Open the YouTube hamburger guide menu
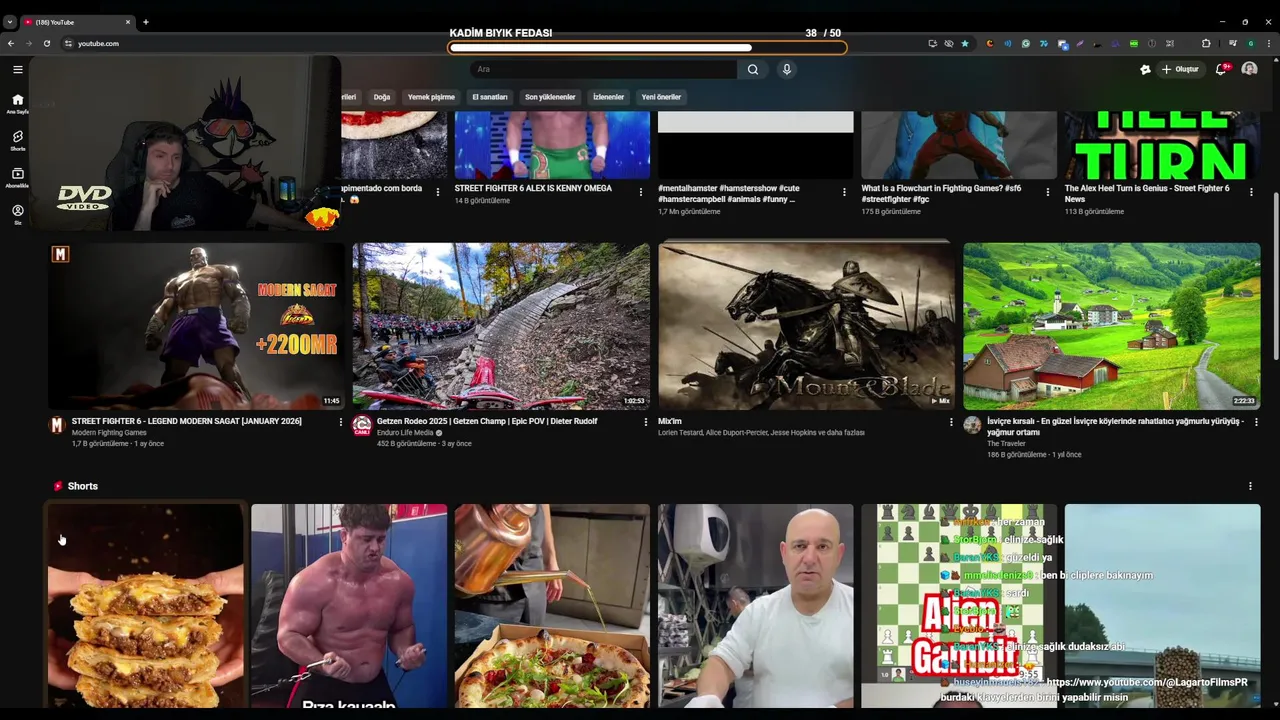Screen dimensions: 1280x720 coord(17,69)
